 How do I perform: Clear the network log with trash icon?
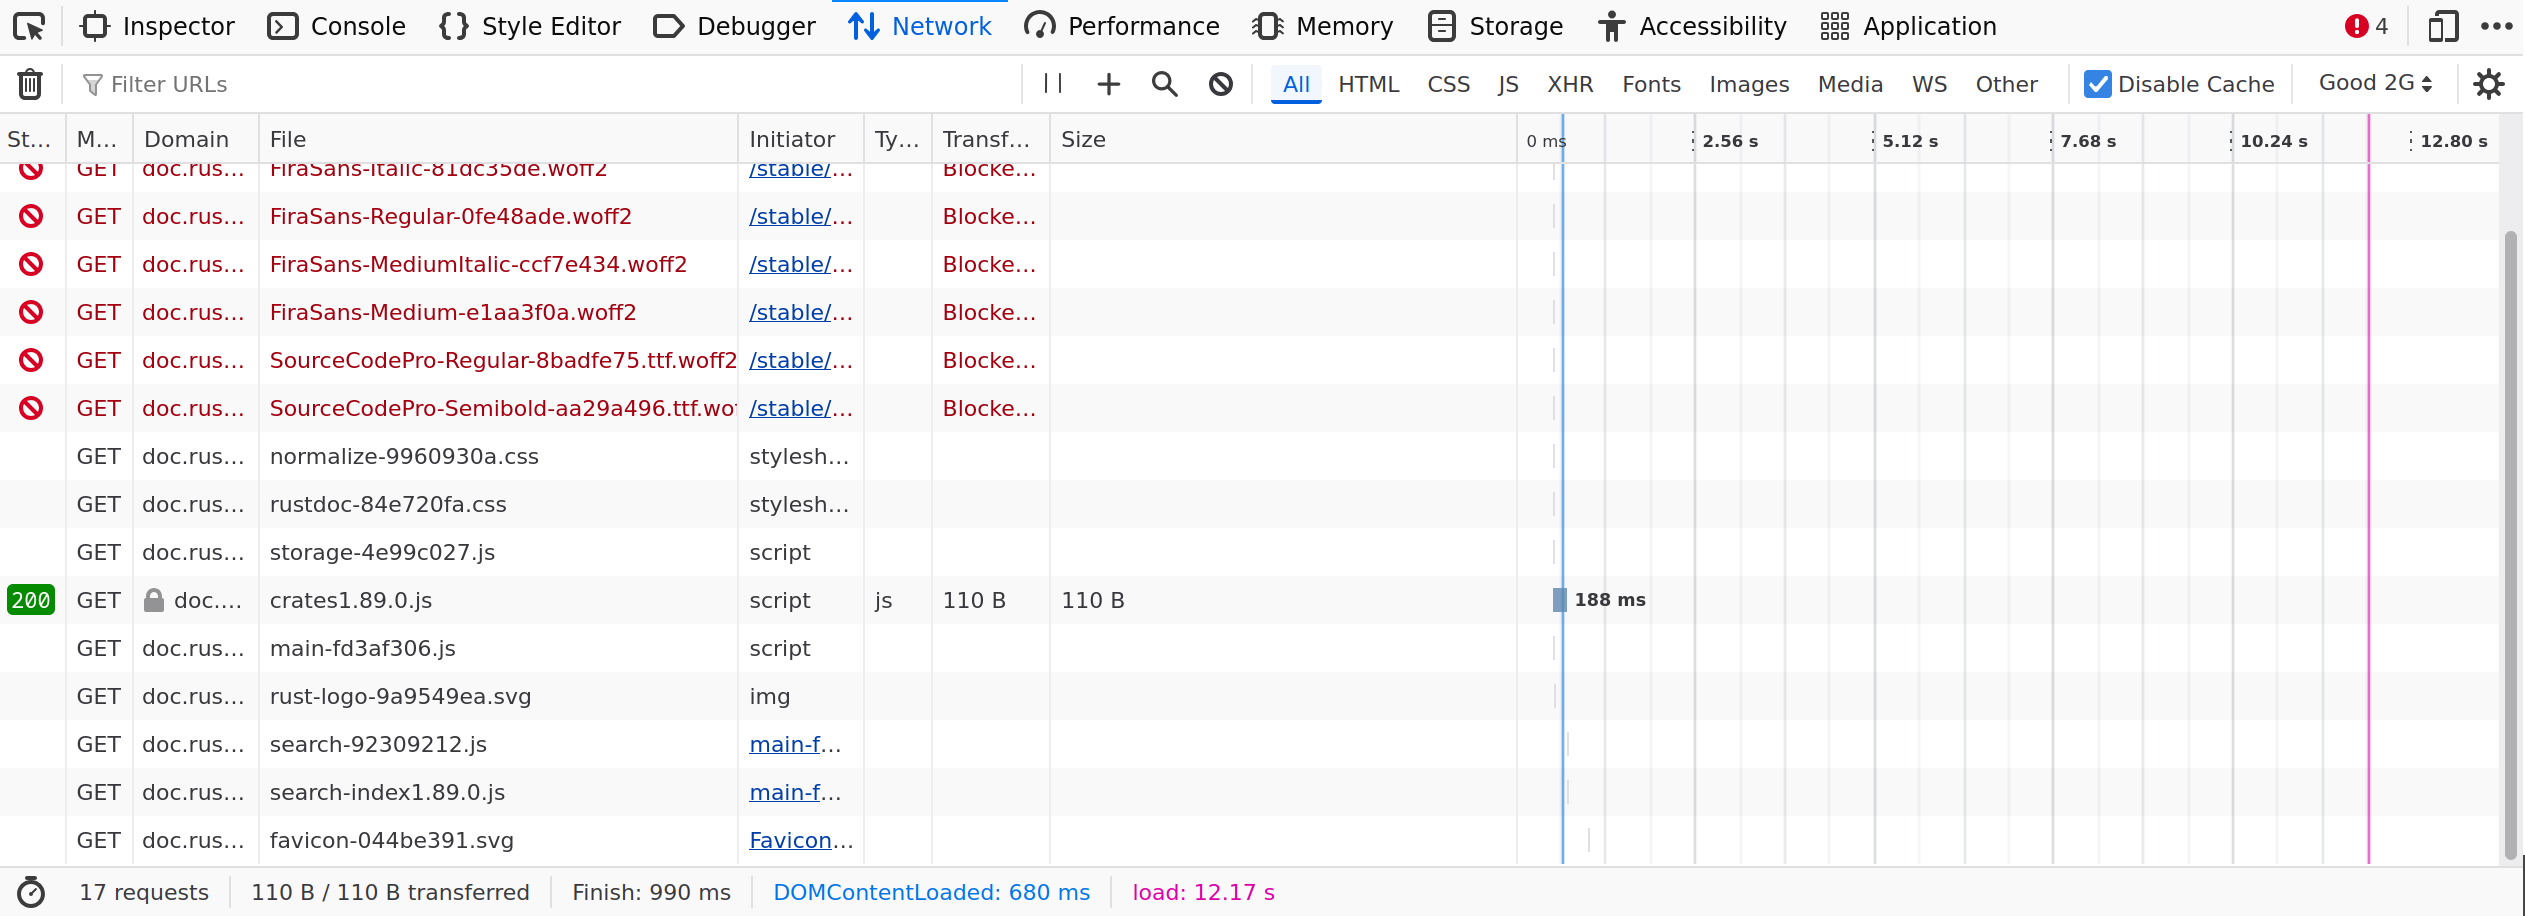[x=30, y=84]
